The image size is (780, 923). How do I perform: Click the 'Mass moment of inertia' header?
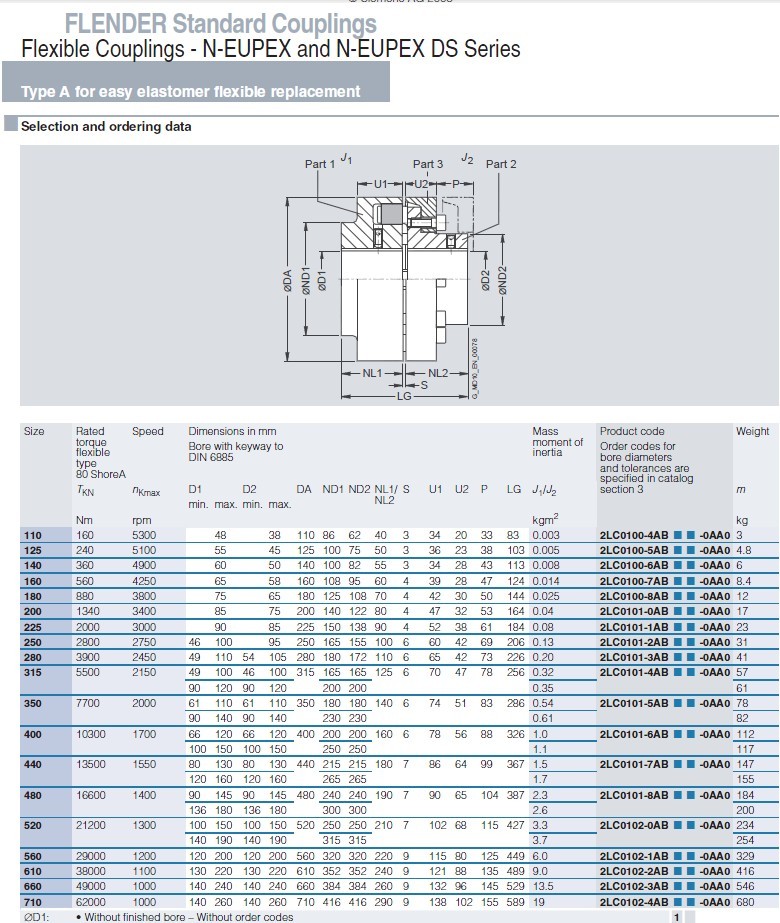[x=557, y=442]
